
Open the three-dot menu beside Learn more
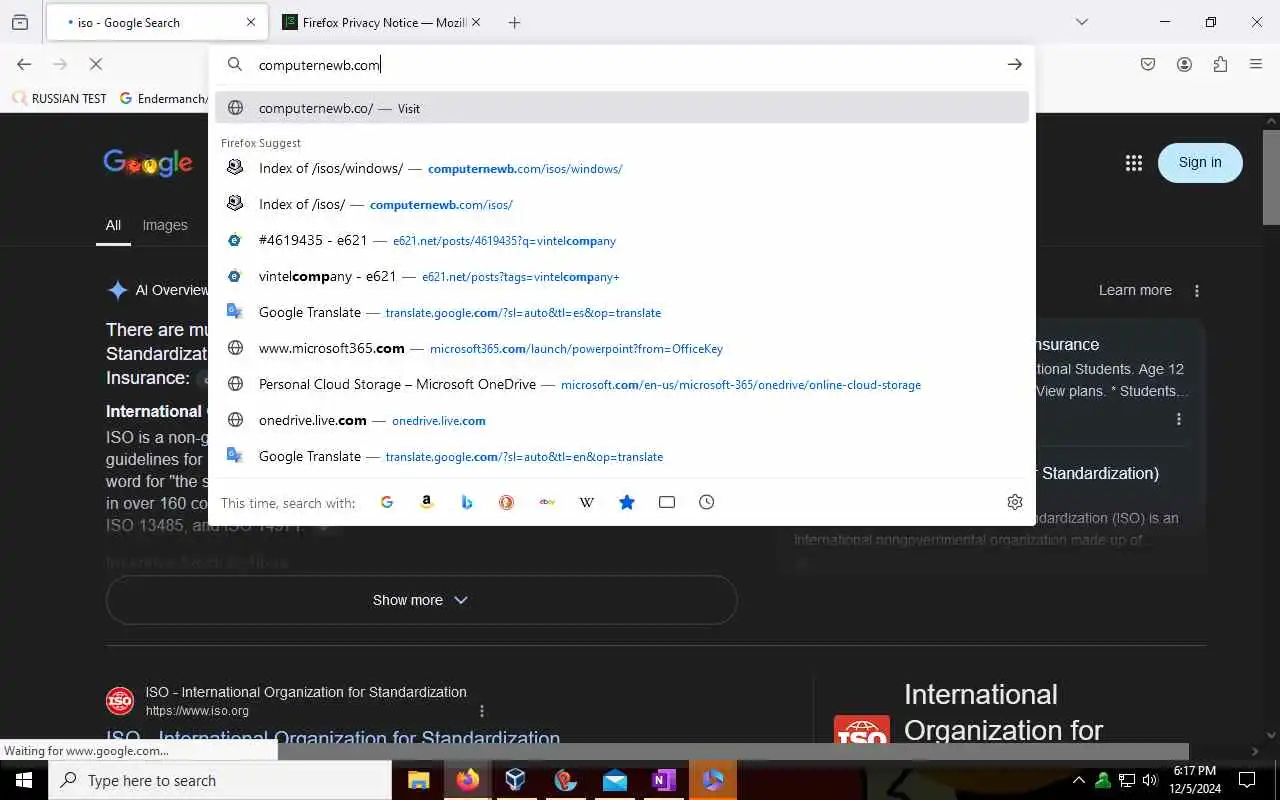[1197, 290]
